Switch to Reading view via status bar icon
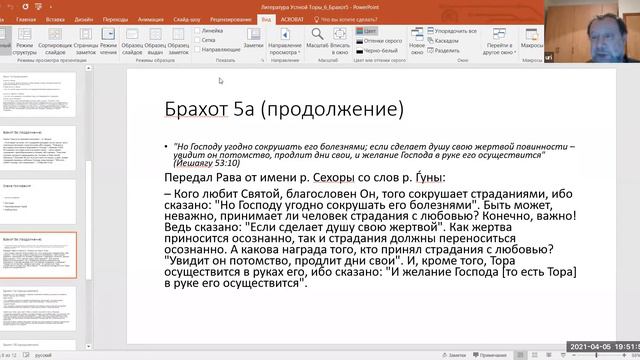The width and height of the screenshot is (640, 360). tap(549, 355)
